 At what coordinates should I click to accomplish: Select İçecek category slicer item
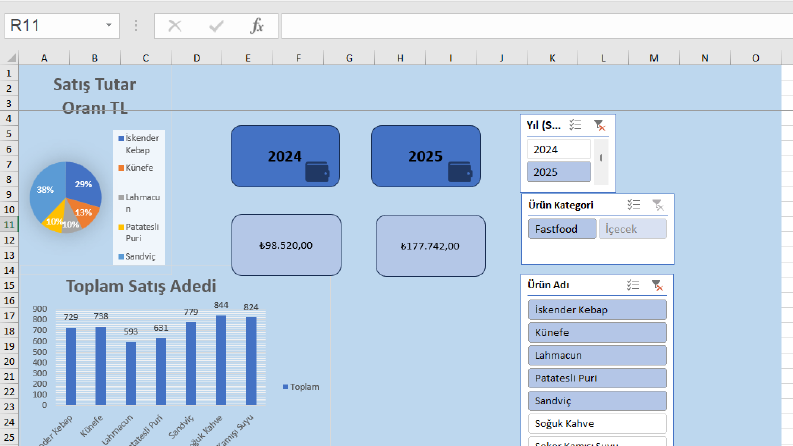(633, 229)
